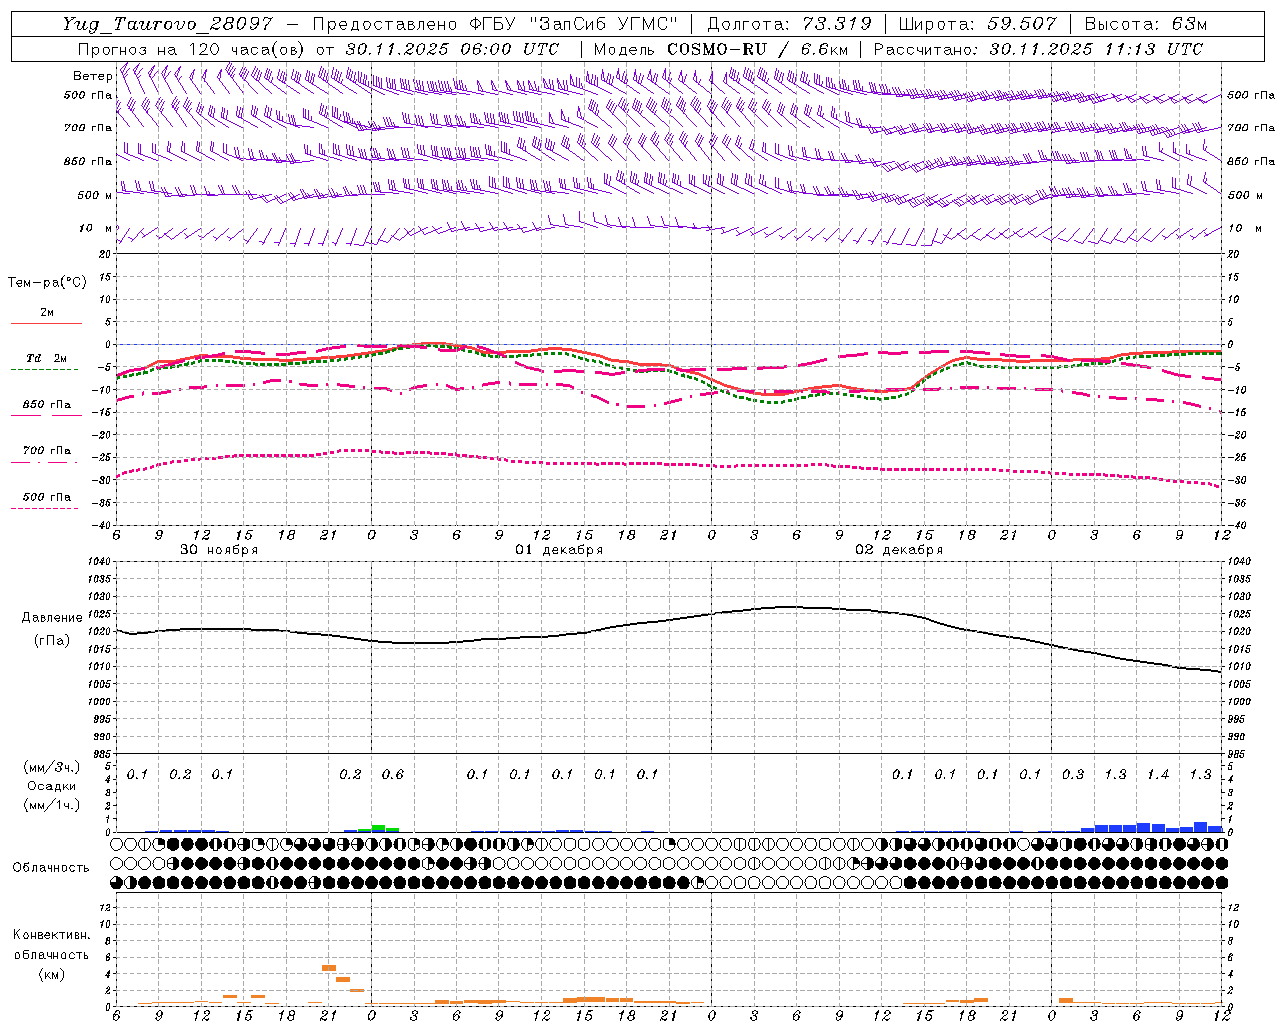
Task: Click the tallest orange convective cloud bar
Action: tap(329, 968)
